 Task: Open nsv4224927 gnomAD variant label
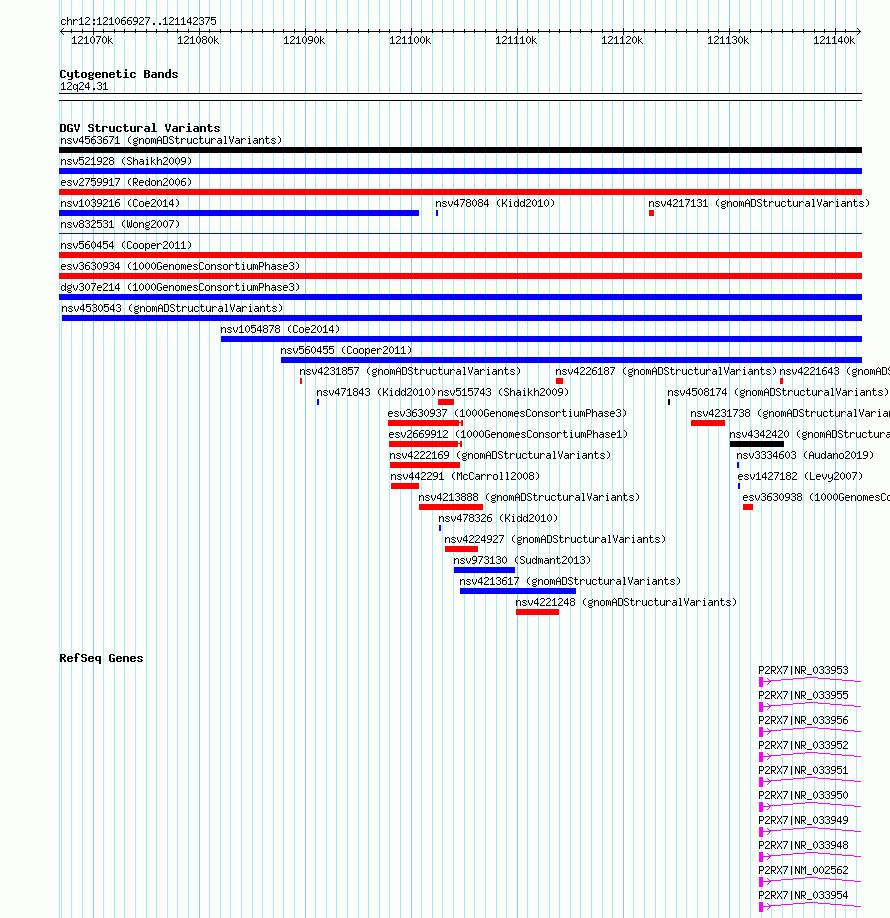click(x=555, y=540)
